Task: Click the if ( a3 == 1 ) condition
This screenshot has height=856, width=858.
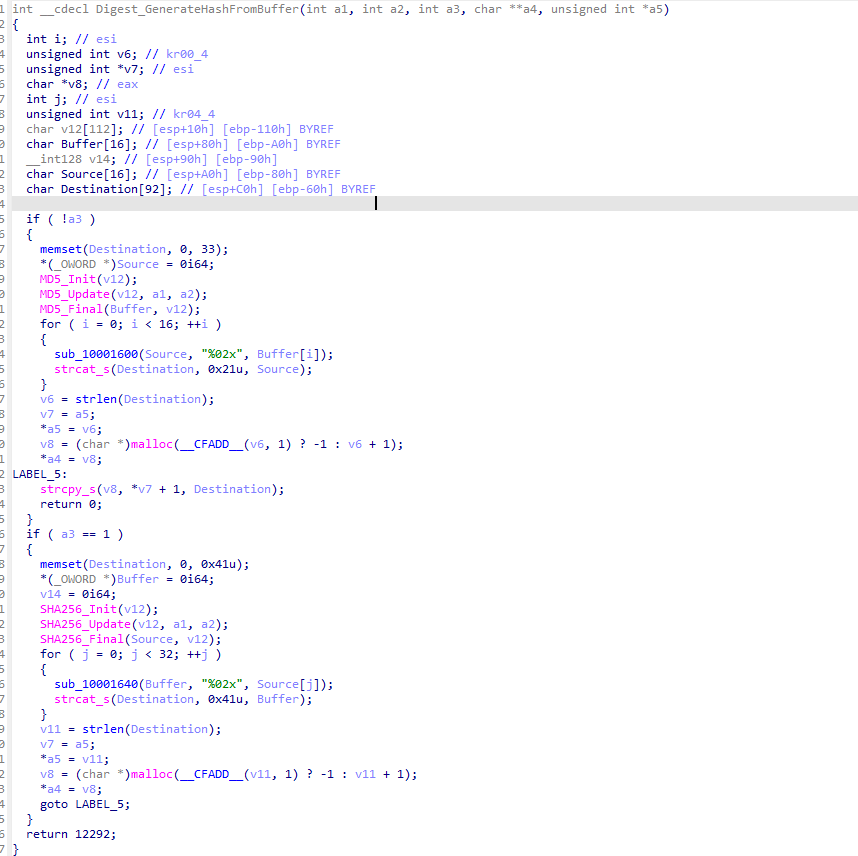Action: 74,534
